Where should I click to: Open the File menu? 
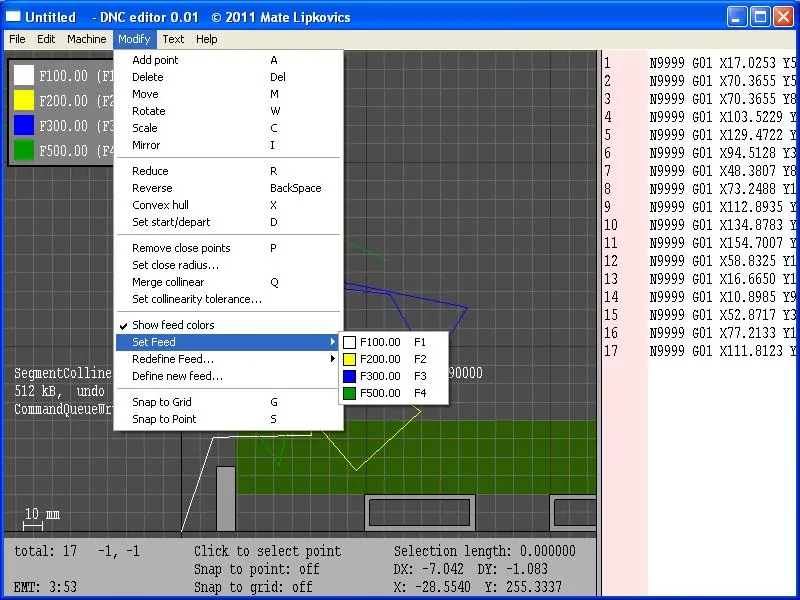pyautogui.click(x=17, y=39)
